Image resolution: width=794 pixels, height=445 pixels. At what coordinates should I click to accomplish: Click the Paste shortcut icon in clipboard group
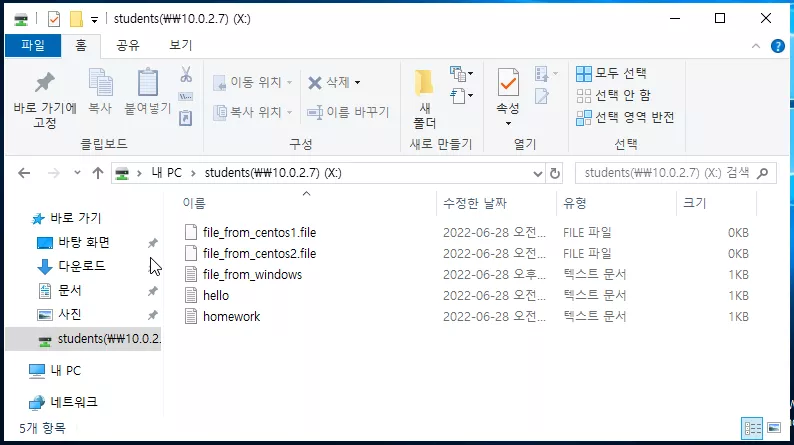point(186,118)
